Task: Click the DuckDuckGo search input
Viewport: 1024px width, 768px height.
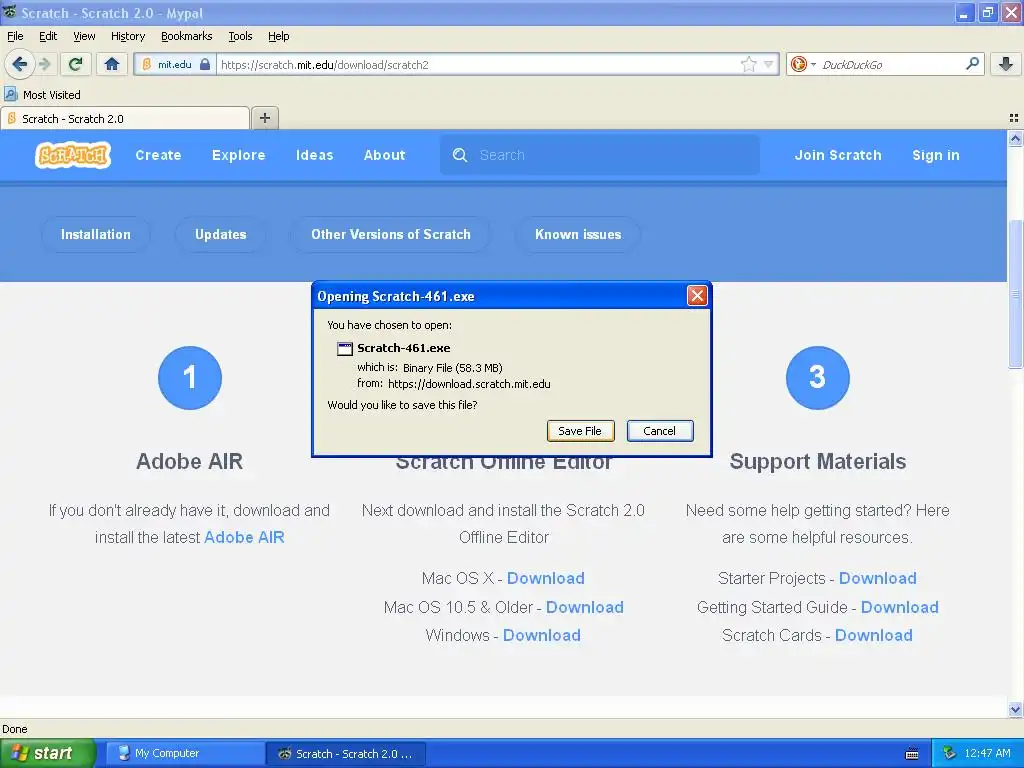Action: 891,64
